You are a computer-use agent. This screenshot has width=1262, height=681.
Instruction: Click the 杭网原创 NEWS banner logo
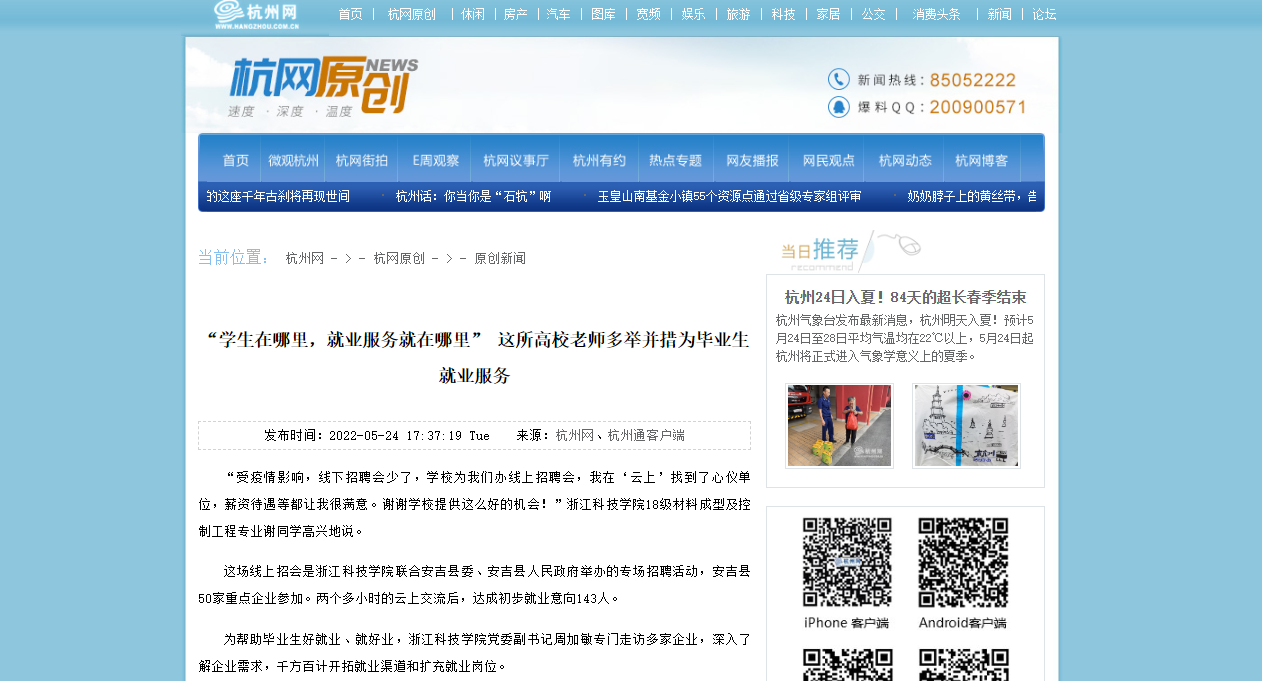(322, 87)
